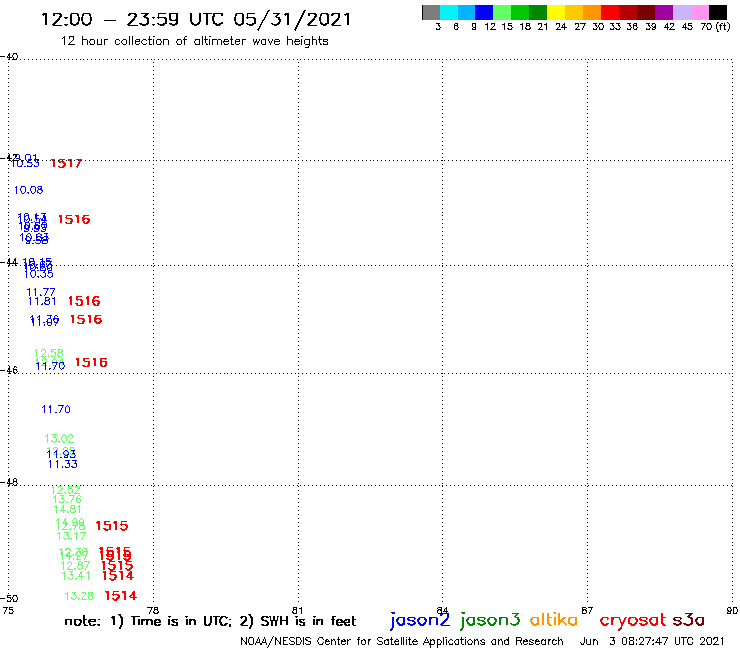Screen dimensions: 740x650
Task: Click the '24' label under the color scale
Action: [x=561, y=27]
